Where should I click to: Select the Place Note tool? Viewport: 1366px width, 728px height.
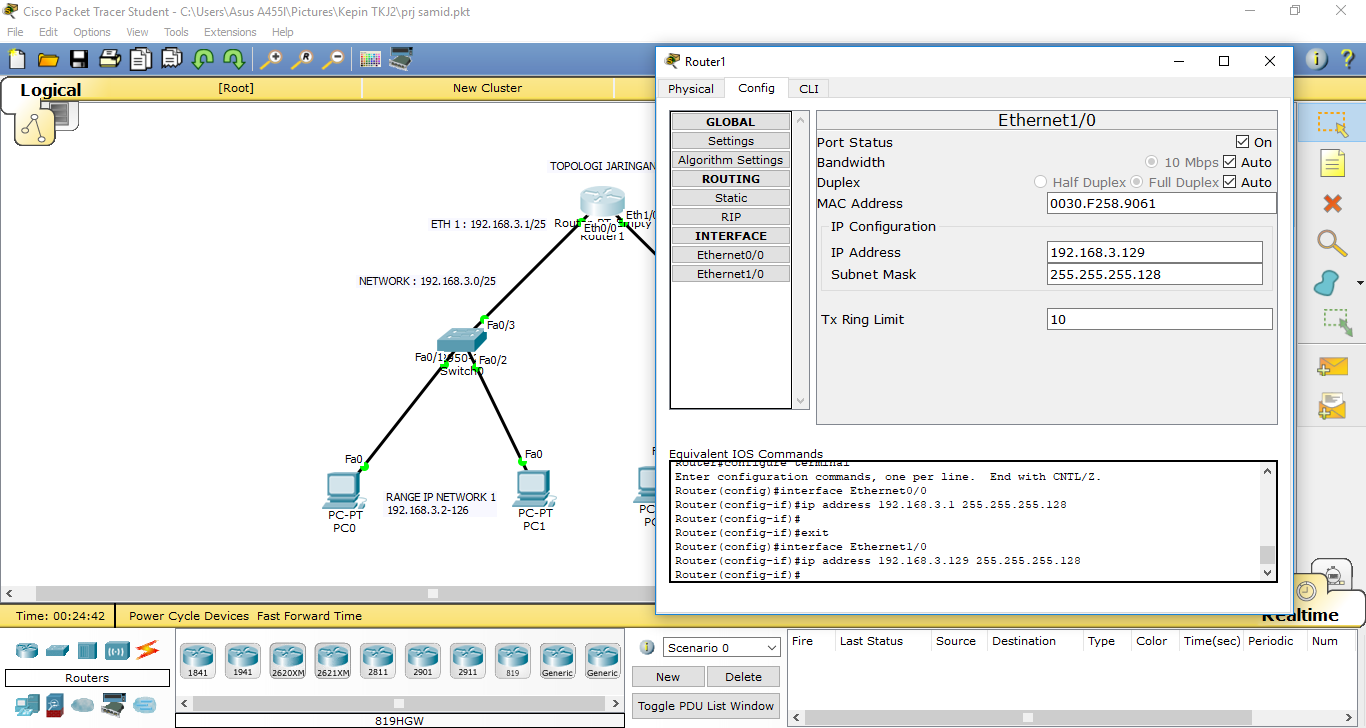[x=1332, y=163]
